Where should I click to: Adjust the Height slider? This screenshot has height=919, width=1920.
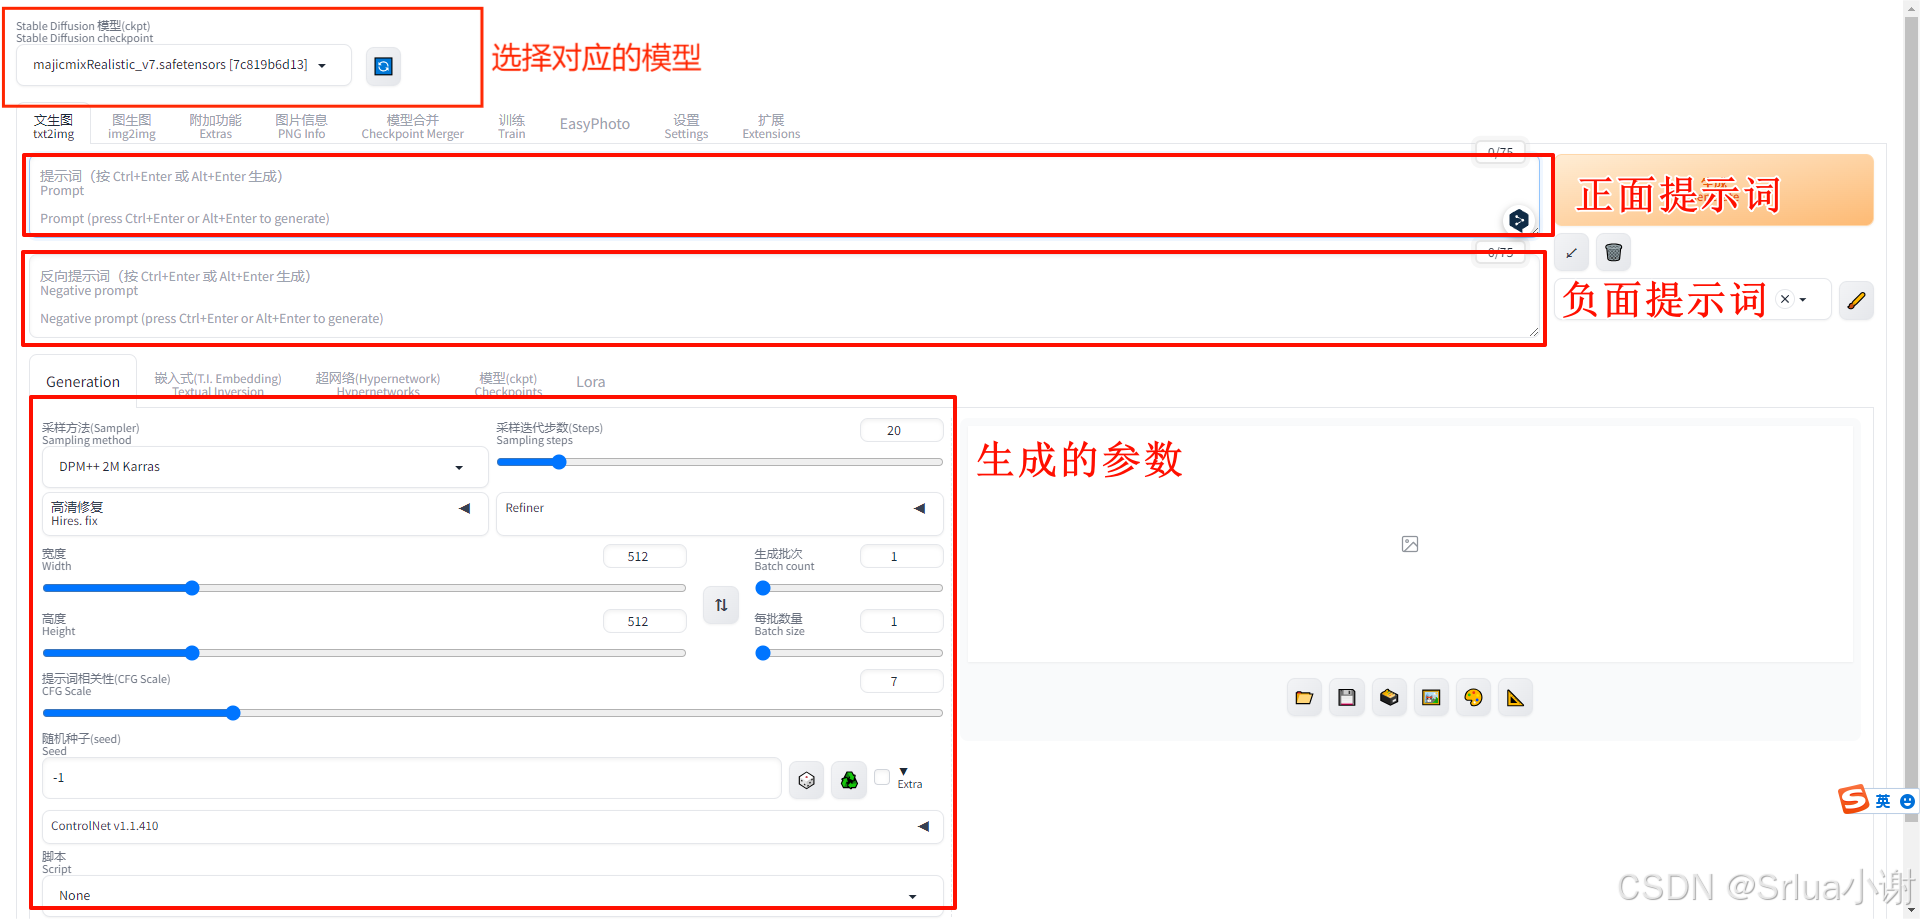[x=364, y=653]
